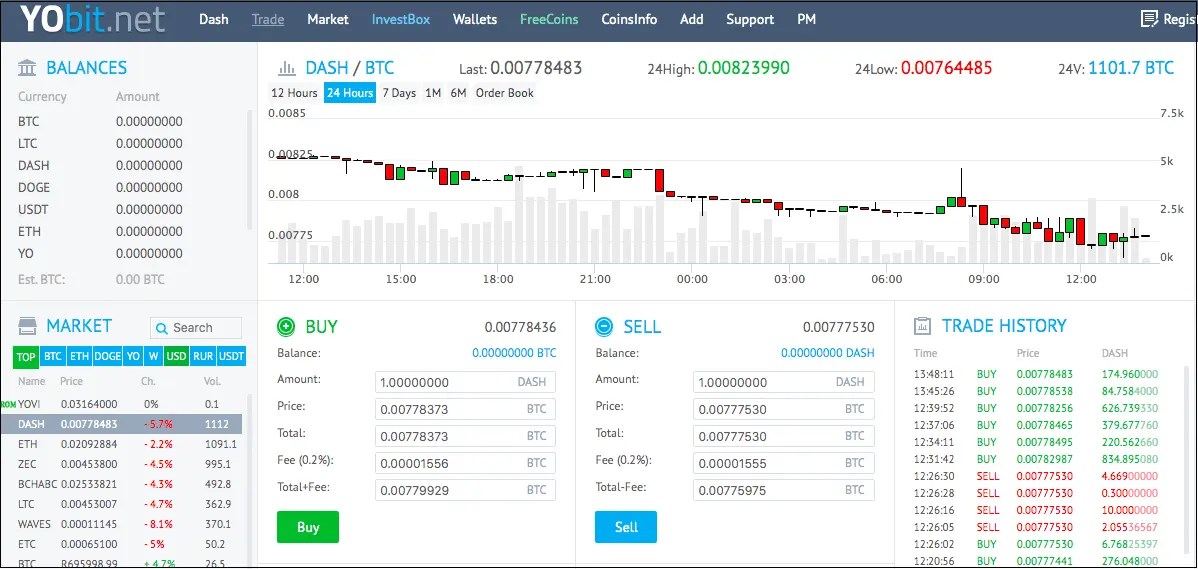Click the Buy Total input field
The height and width of the screenshot is (569, 1198).
465,436
